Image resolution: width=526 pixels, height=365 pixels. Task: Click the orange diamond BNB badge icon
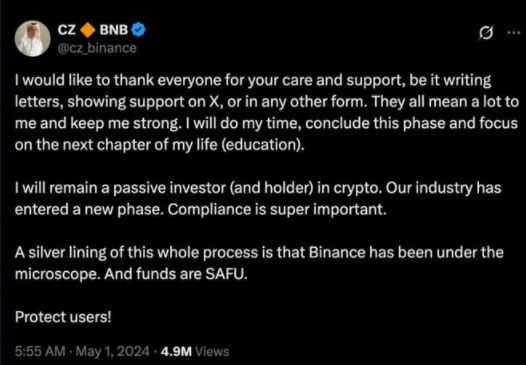click(88, 30)
